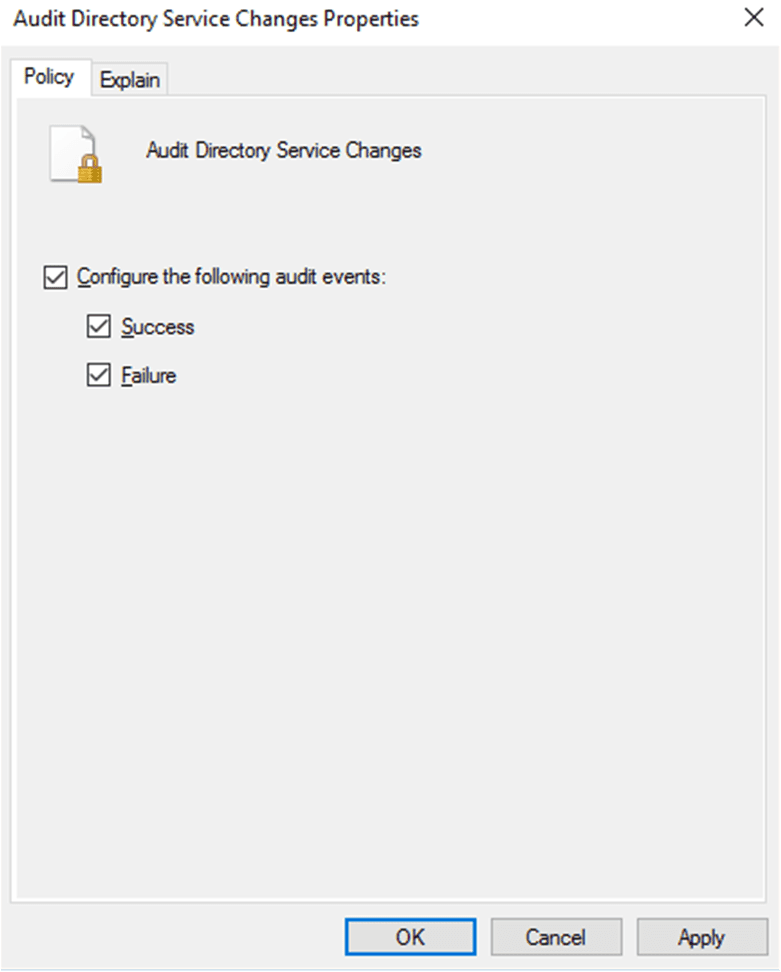Click the 'Configure the following audit events' label
781x972 pixels.
coord(231,278)
